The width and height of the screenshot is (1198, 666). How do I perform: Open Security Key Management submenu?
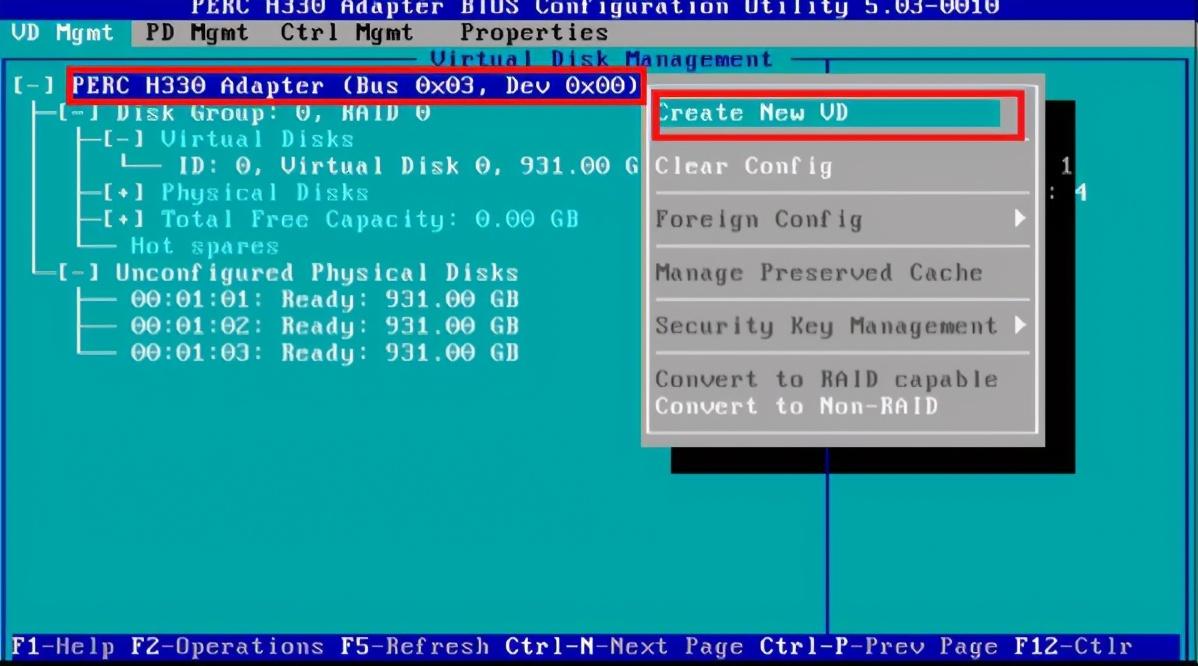click(x=826, y=326)
